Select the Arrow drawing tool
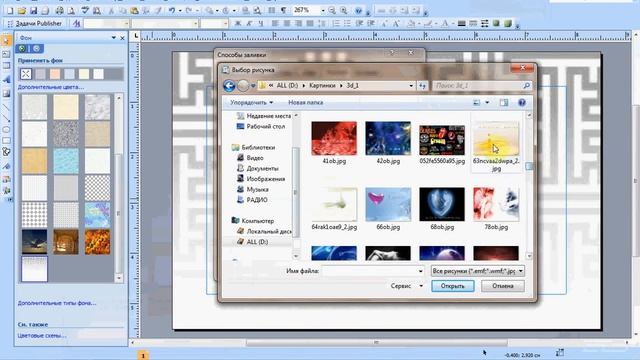640x360 pixels. click(x=6, y=118)
